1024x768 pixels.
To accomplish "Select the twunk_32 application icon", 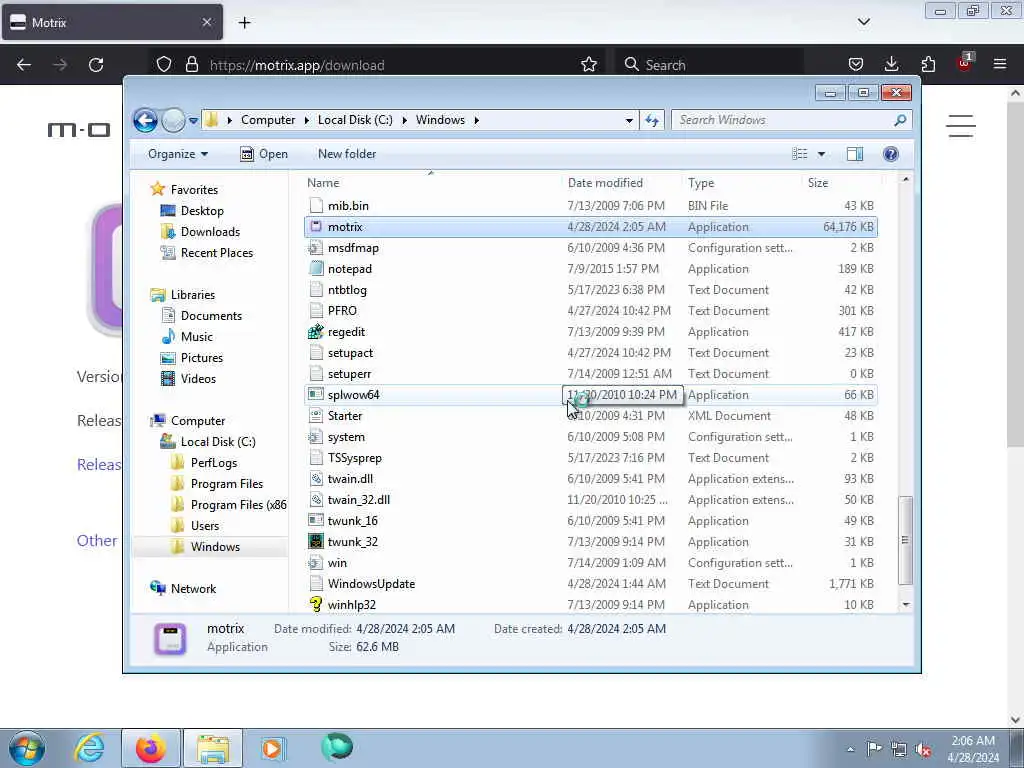I will coord(316,542).
